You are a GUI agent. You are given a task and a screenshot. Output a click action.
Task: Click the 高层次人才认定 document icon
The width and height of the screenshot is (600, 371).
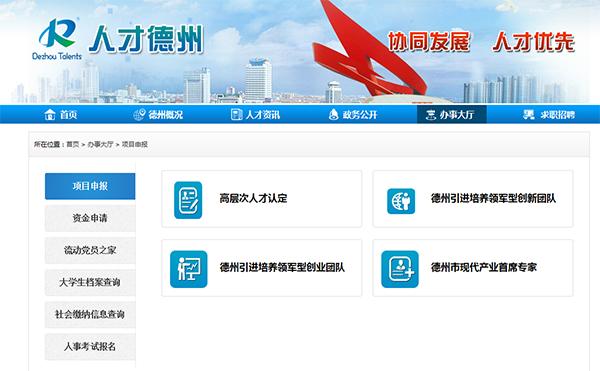[x=188, y=200]
